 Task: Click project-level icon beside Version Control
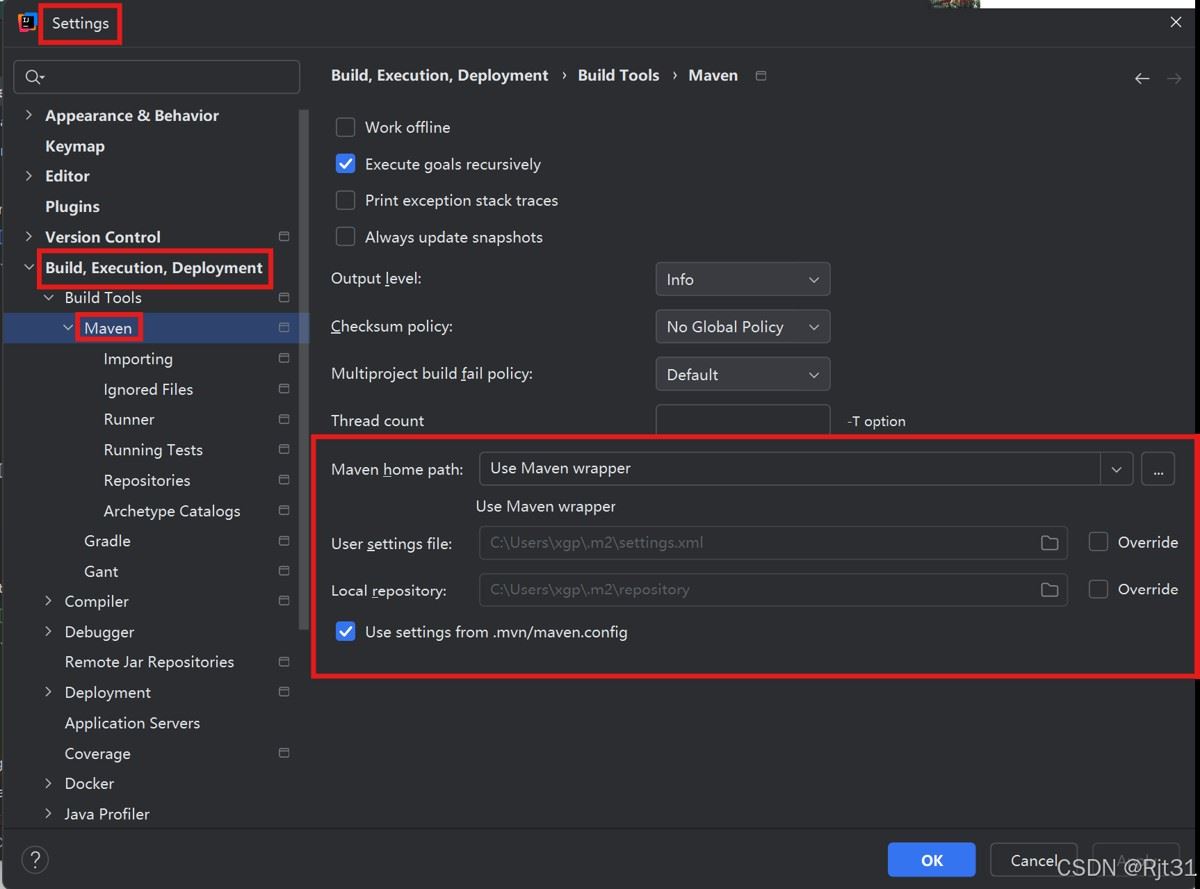pyautogui.click(x=284, y=237)
